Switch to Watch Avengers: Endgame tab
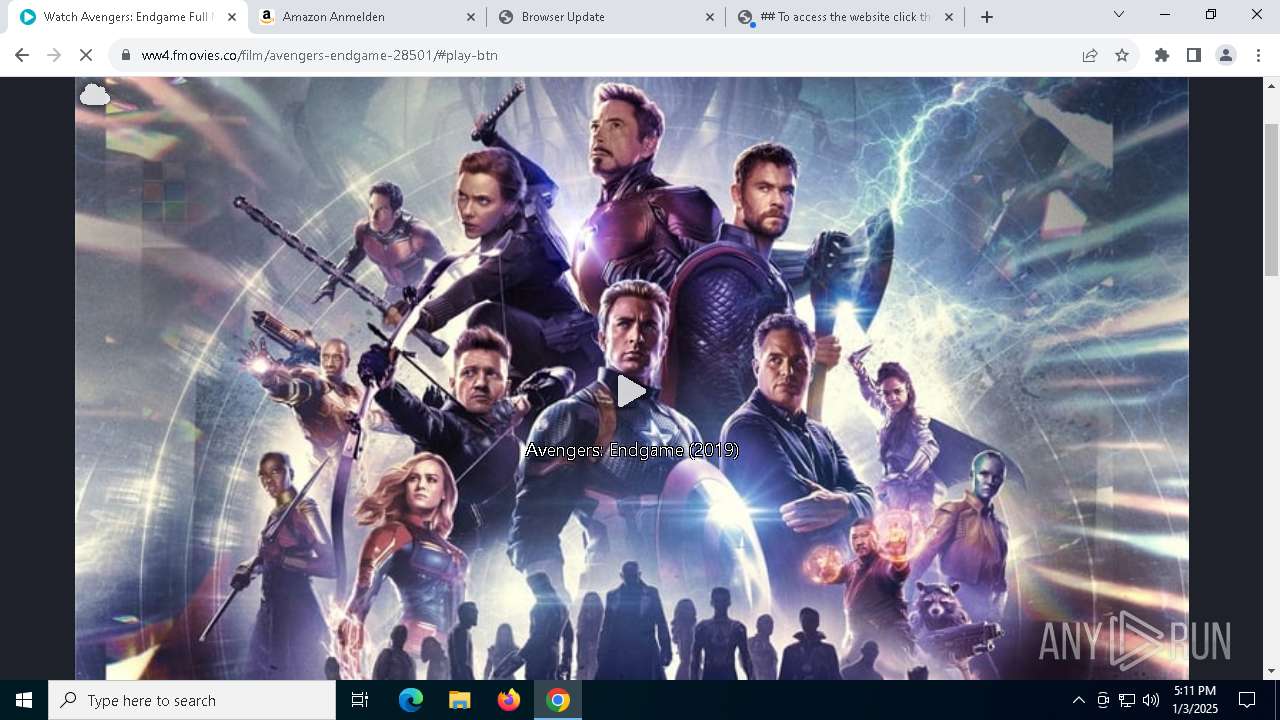Image resolution: width=1280 pixels, height=720 pixels. tap(127, 17)
